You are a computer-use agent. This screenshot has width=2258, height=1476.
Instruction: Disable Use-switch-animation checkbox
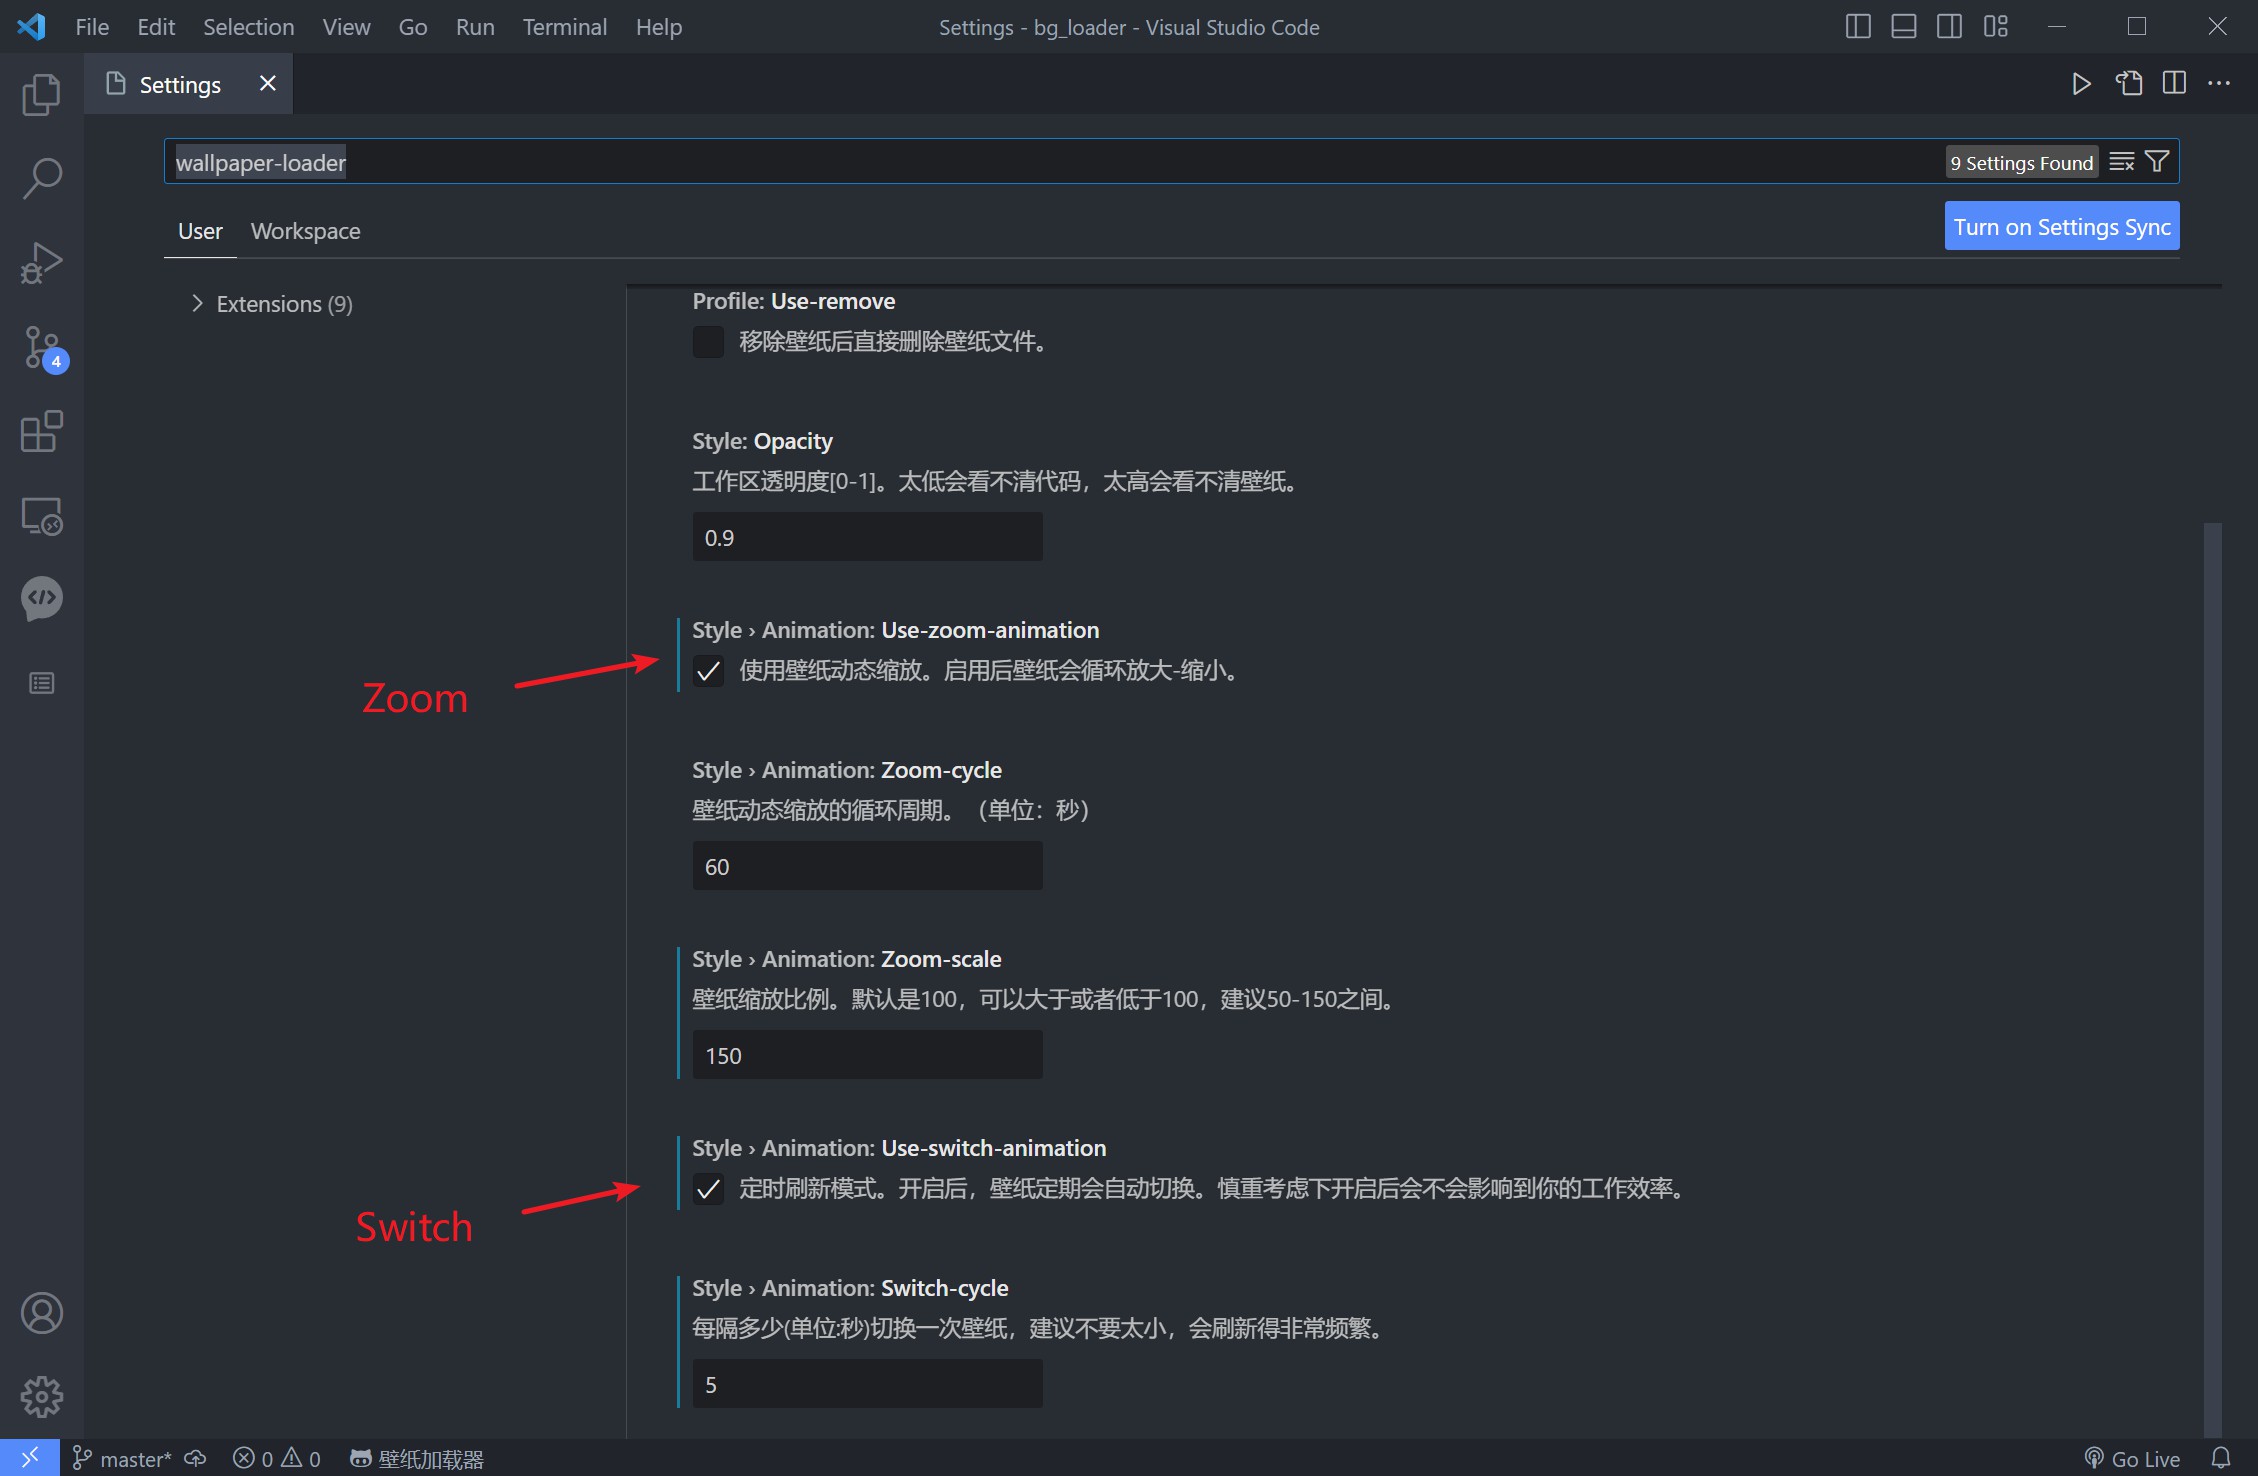708,1189
